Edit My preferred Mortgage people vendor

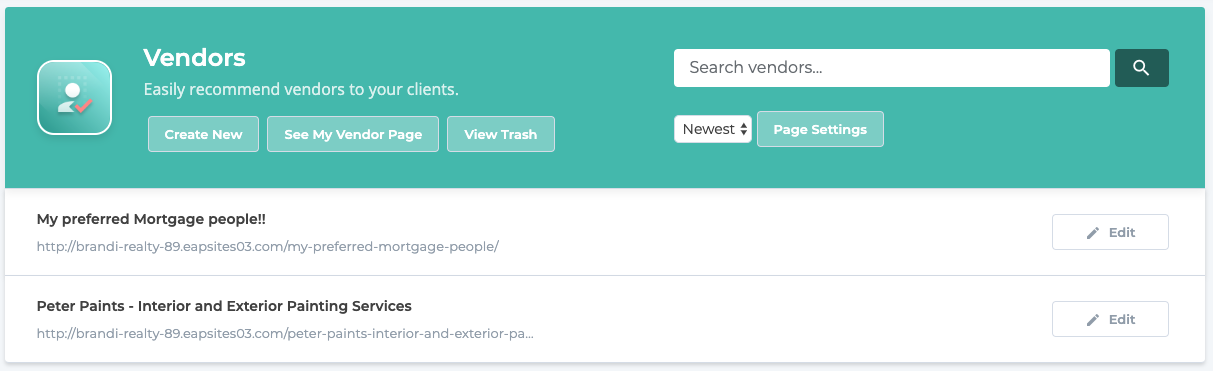(1110, 232)
